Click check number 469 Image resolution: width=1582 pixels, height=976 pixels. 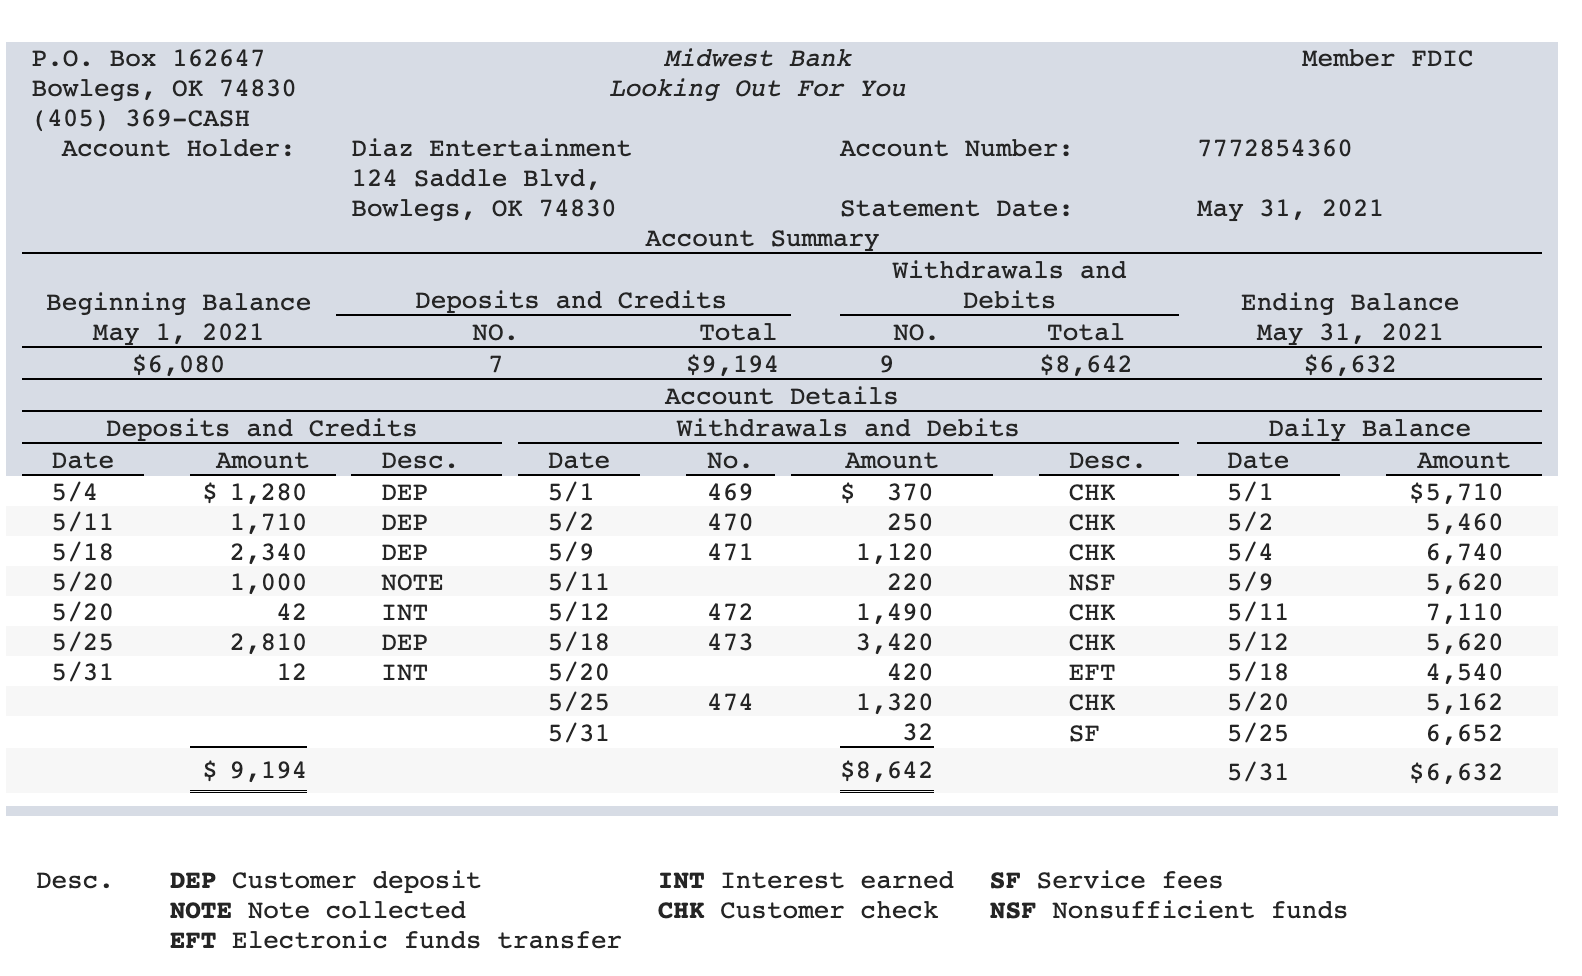[x=730, y=493]
